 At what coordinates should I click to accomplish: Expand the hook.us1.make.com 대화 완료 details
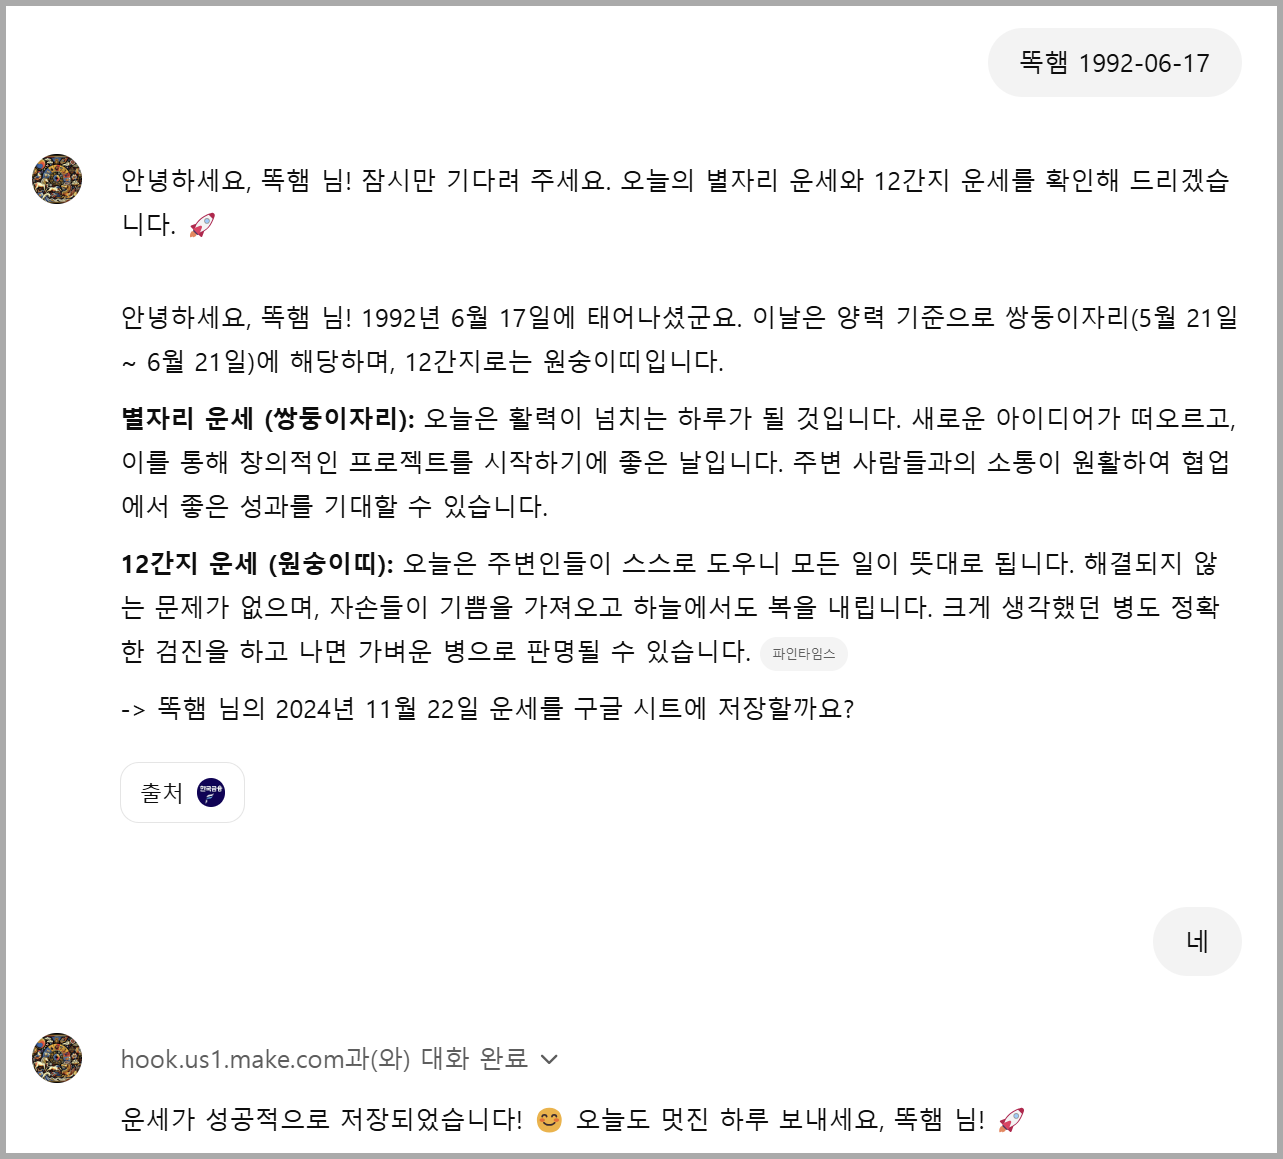coord(339,1059)
